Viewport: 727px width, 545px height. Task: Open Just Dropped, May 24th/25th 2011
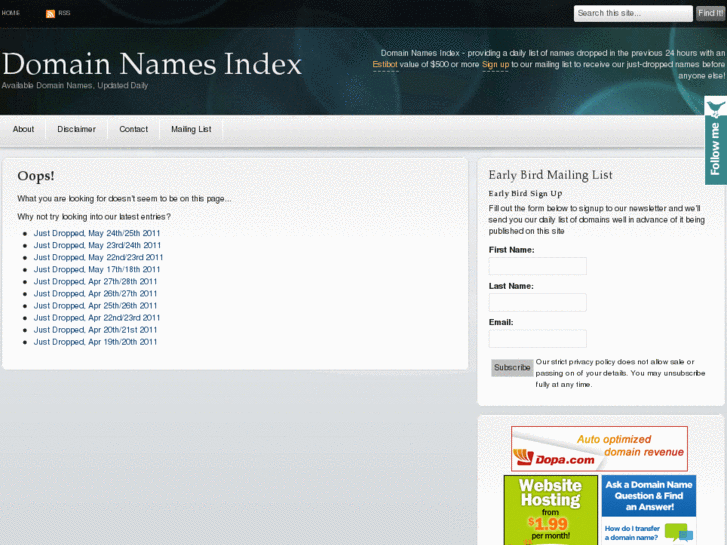pyautogui.click(x=96, y=233)
